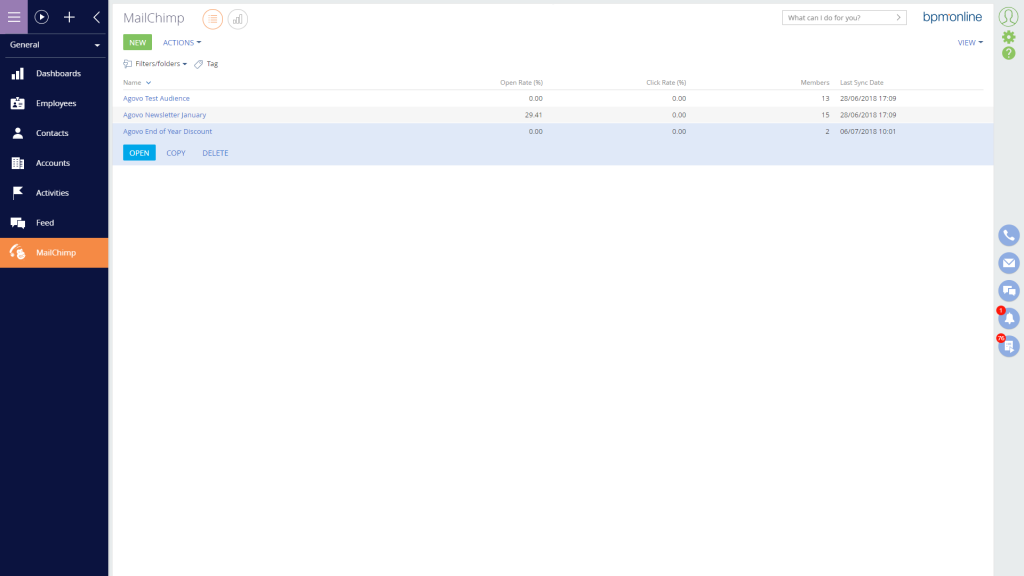
Task: Click the OPEN button
Action: point(139,153)
